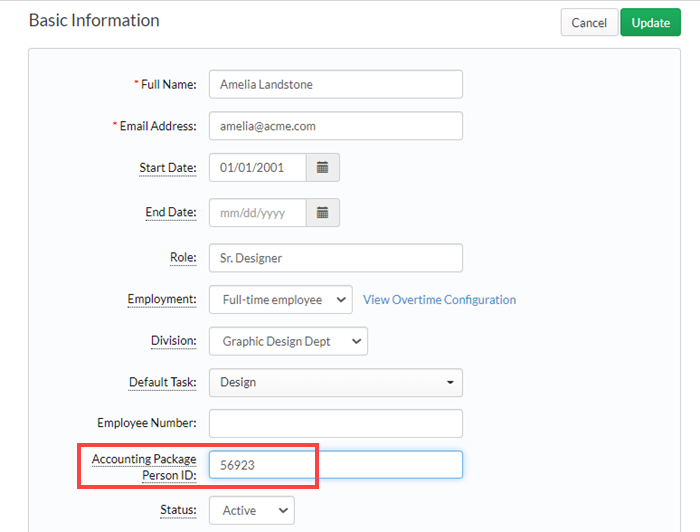Open View Overtime Configuration link

439,299
